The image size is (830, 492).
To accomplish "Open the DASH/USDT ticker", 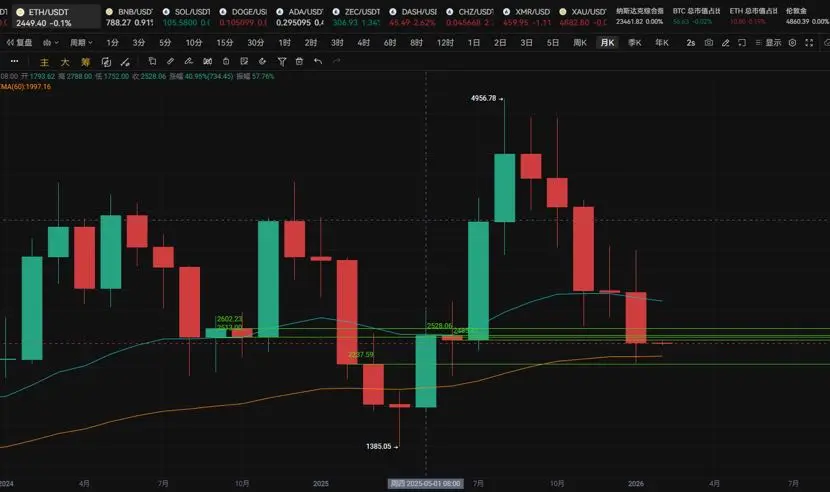I will pos(413,17).
